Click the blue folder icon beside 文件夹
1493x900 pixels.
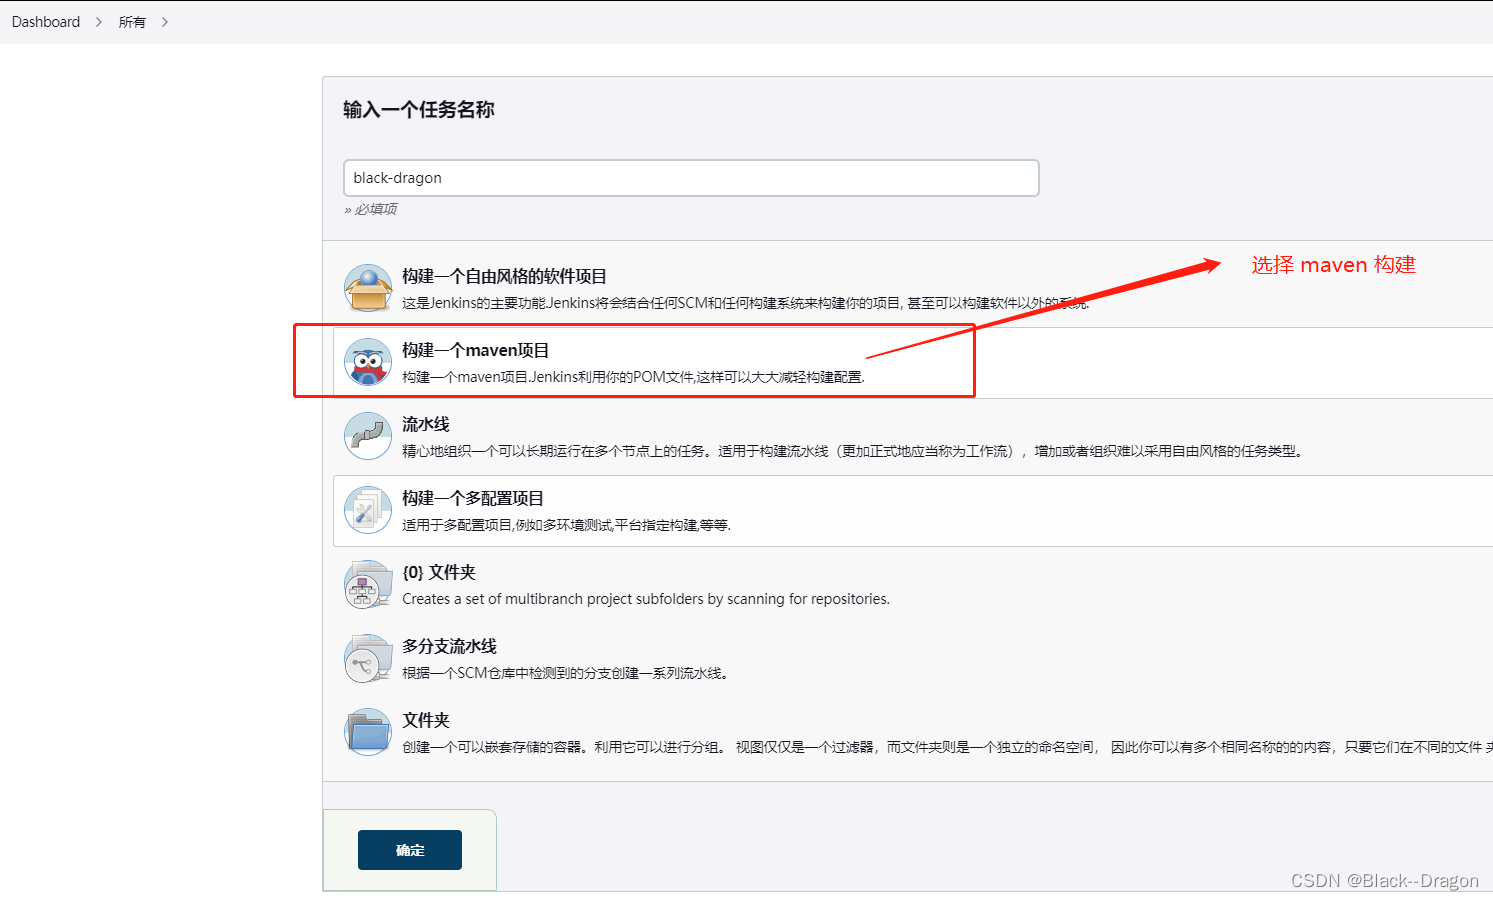click(x=367, y=731)
